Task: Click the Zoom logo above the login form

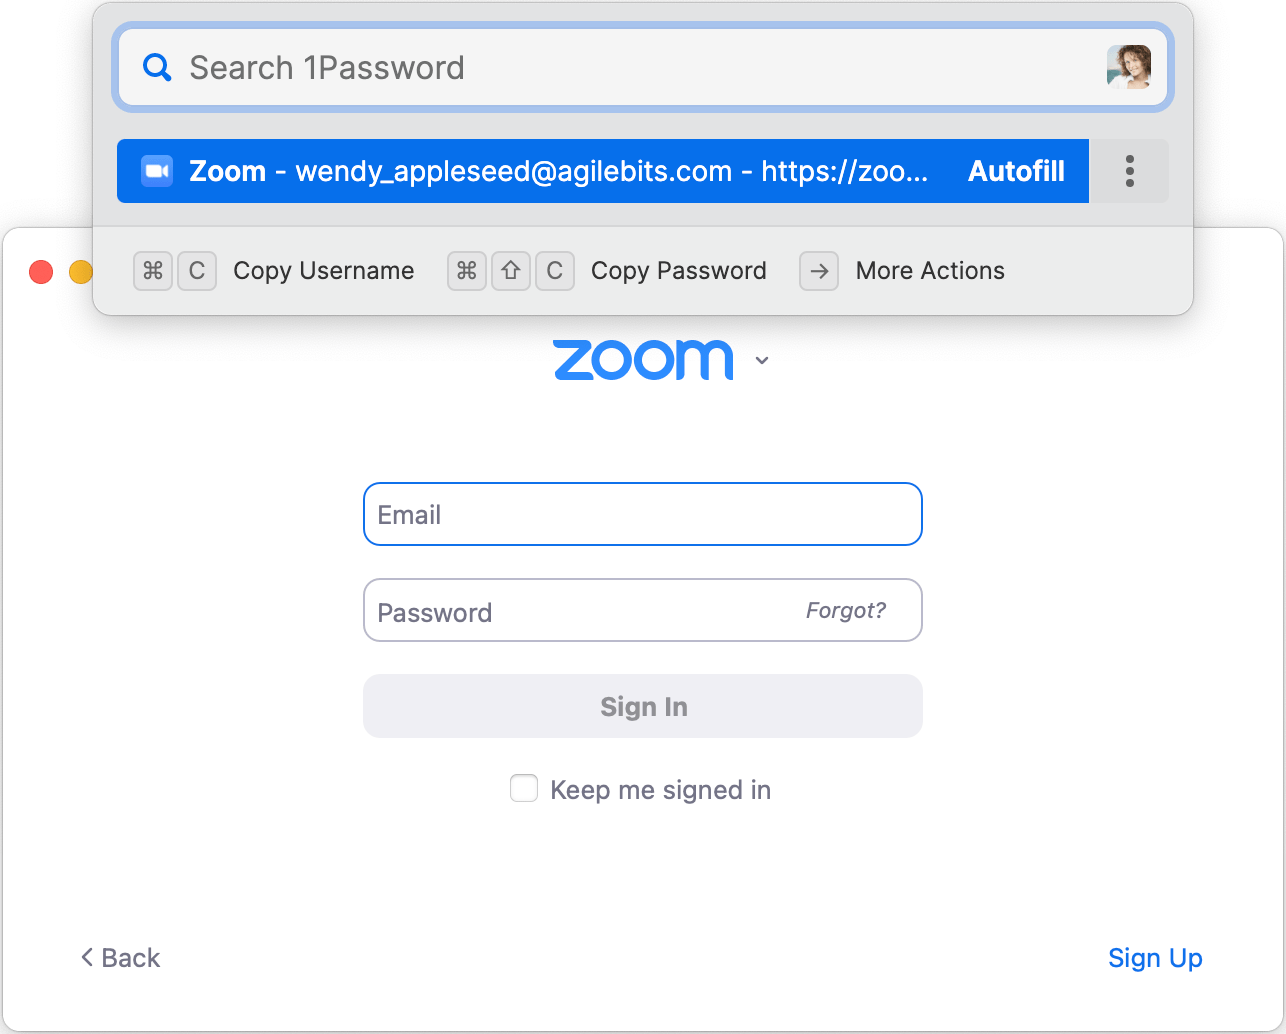Action: click(x=643, y=359)
